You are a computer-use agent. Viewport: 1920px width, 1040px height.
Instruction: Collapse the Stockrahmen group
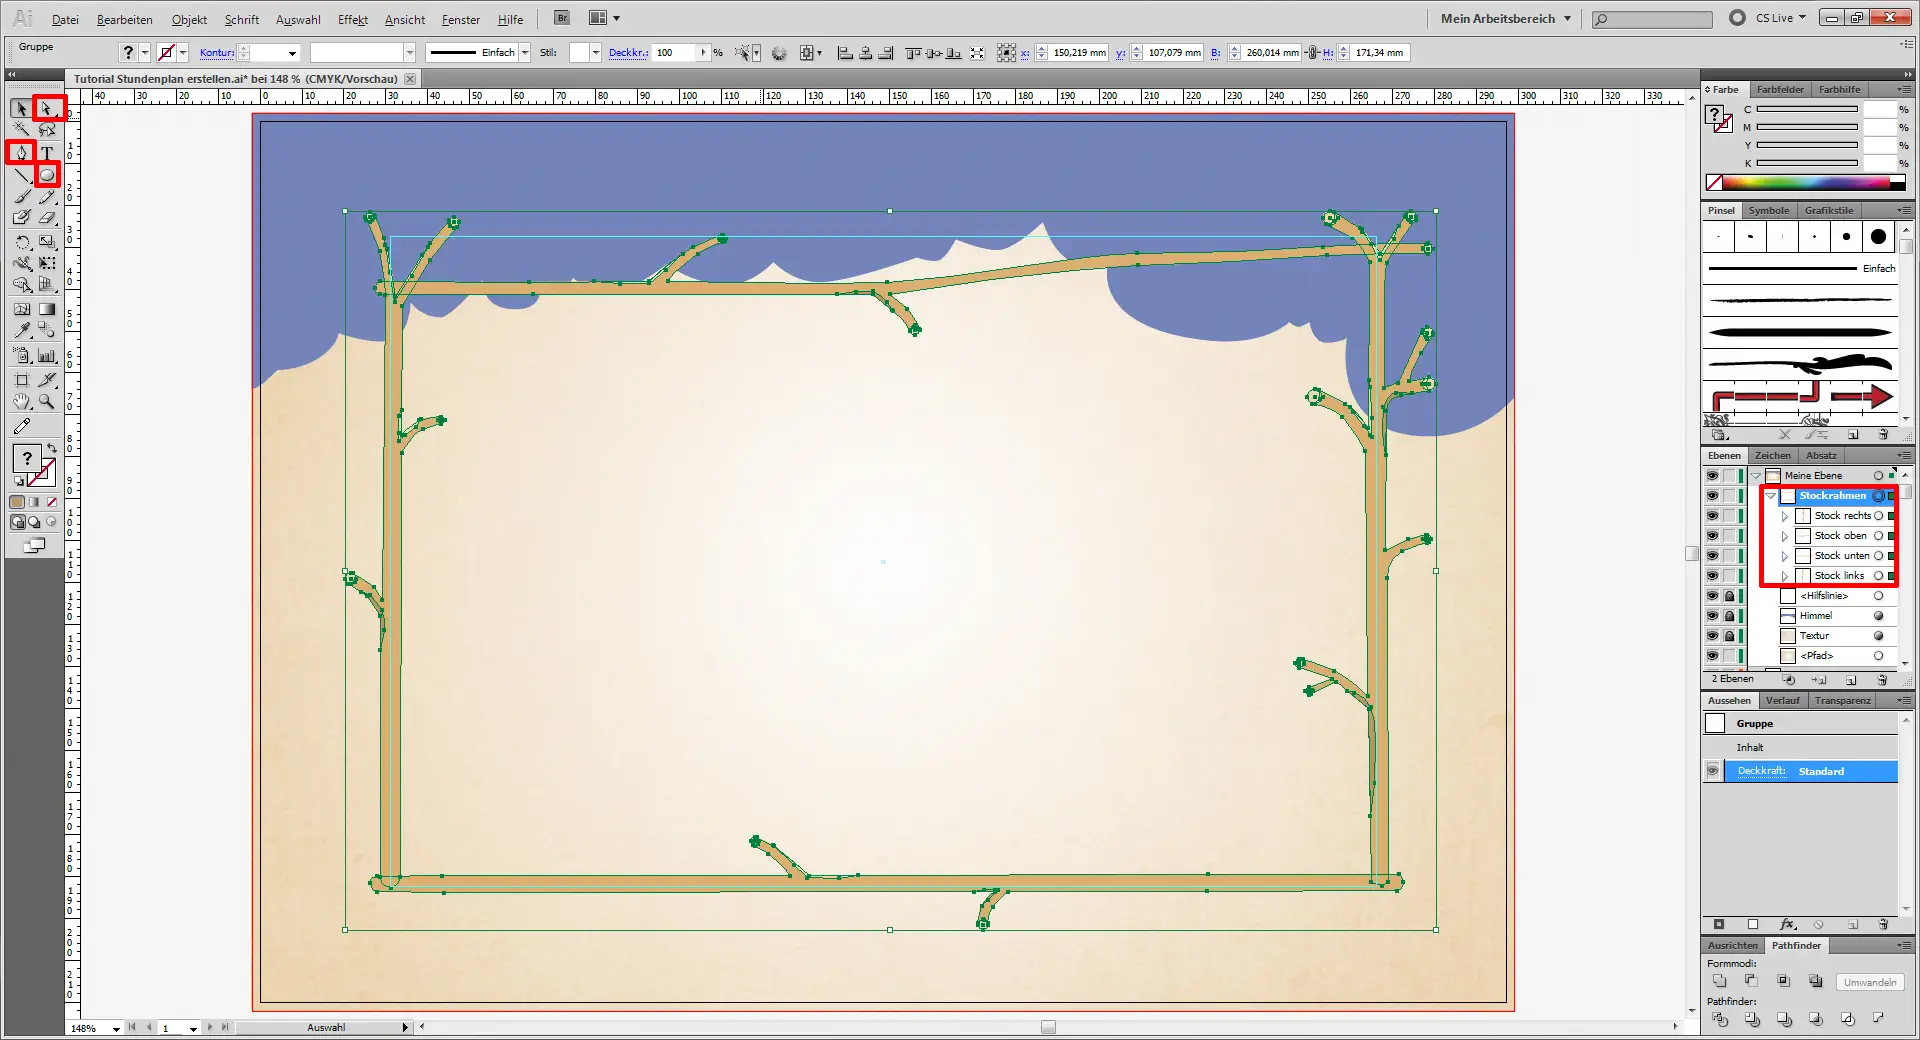1771,496
